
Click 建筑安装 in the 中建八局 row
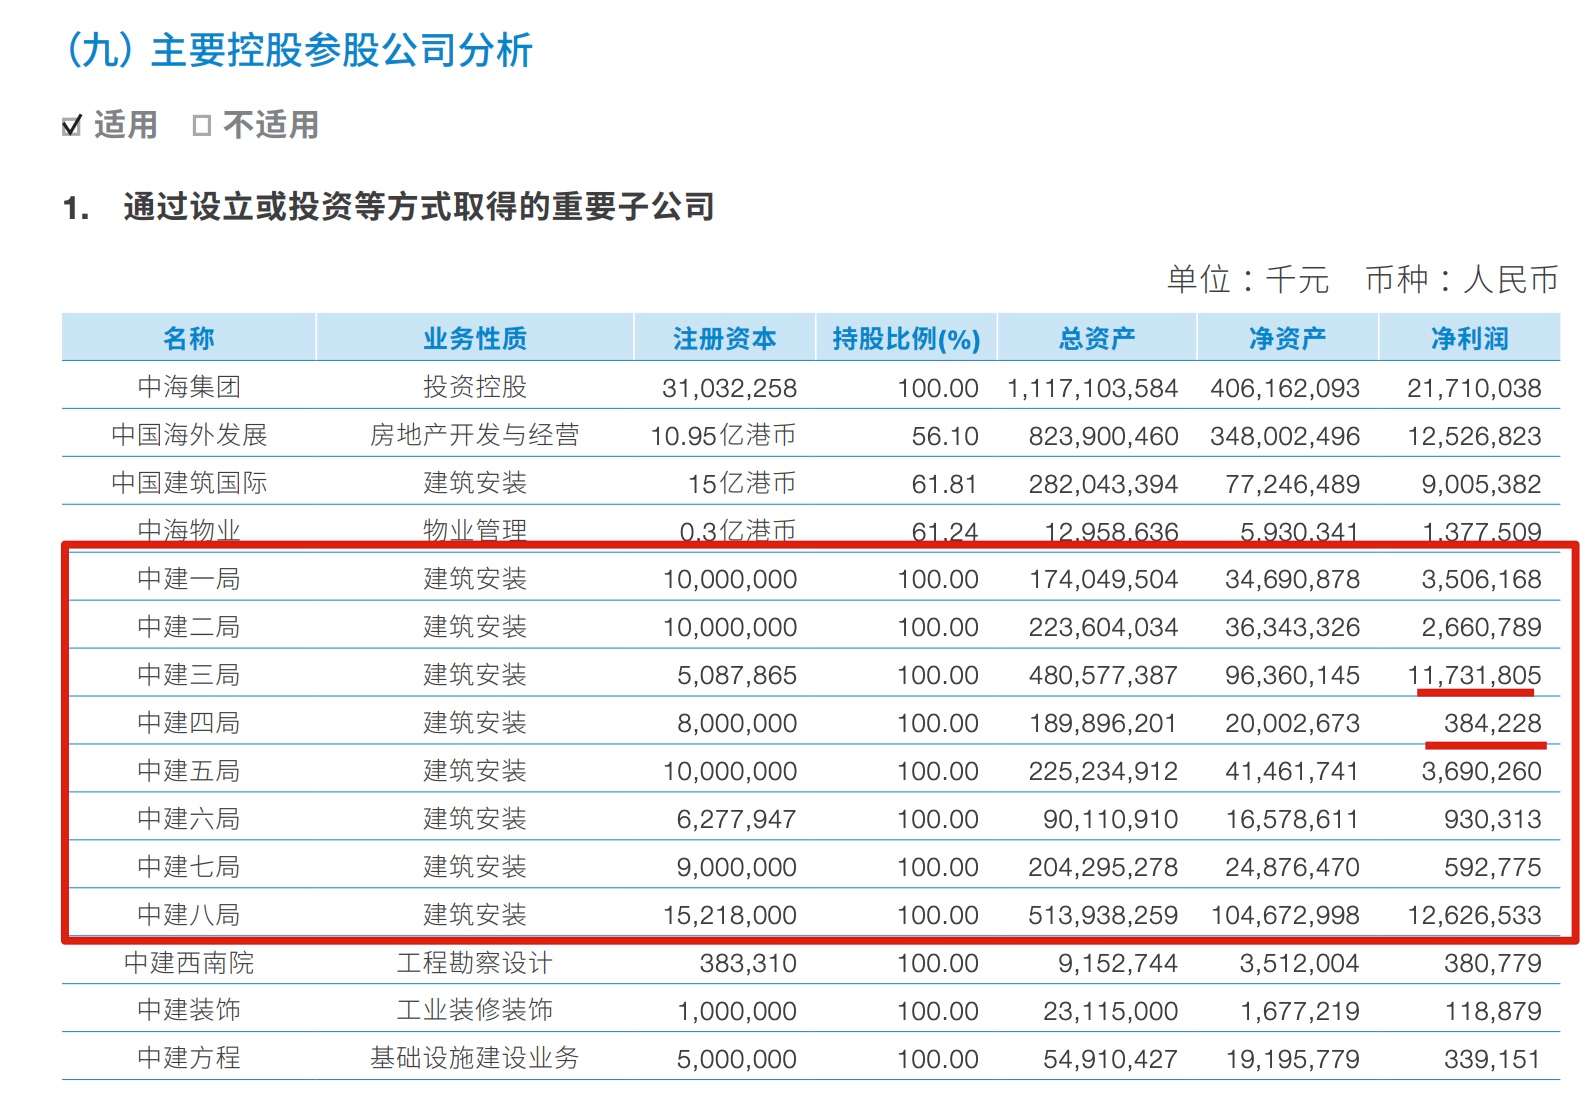click(475, 915)
